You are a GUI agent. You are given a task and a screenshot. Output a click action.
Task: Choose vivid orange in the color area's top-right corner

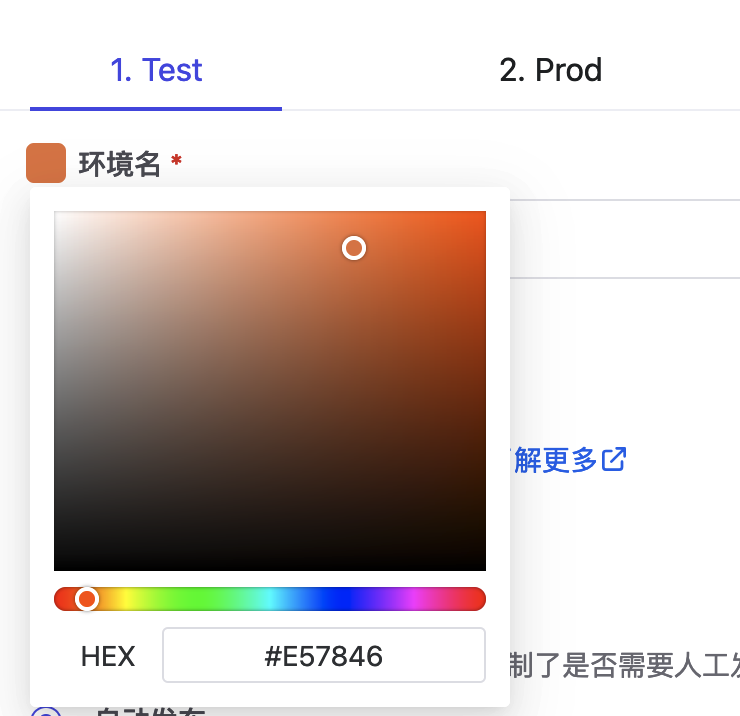[x=482, y=214]
